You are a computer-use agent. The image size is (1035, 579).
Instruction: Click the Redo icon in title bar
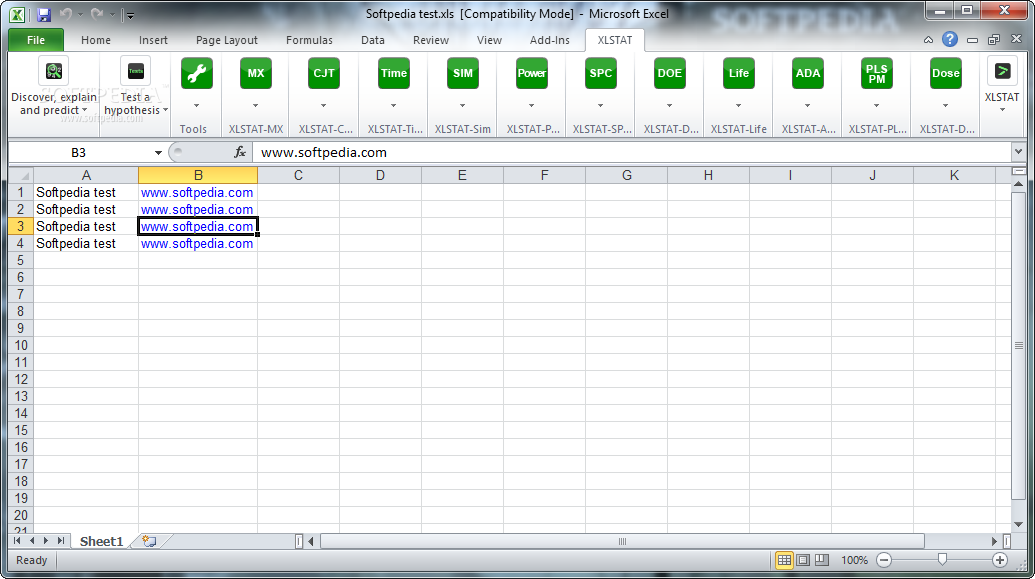point(96,14)
